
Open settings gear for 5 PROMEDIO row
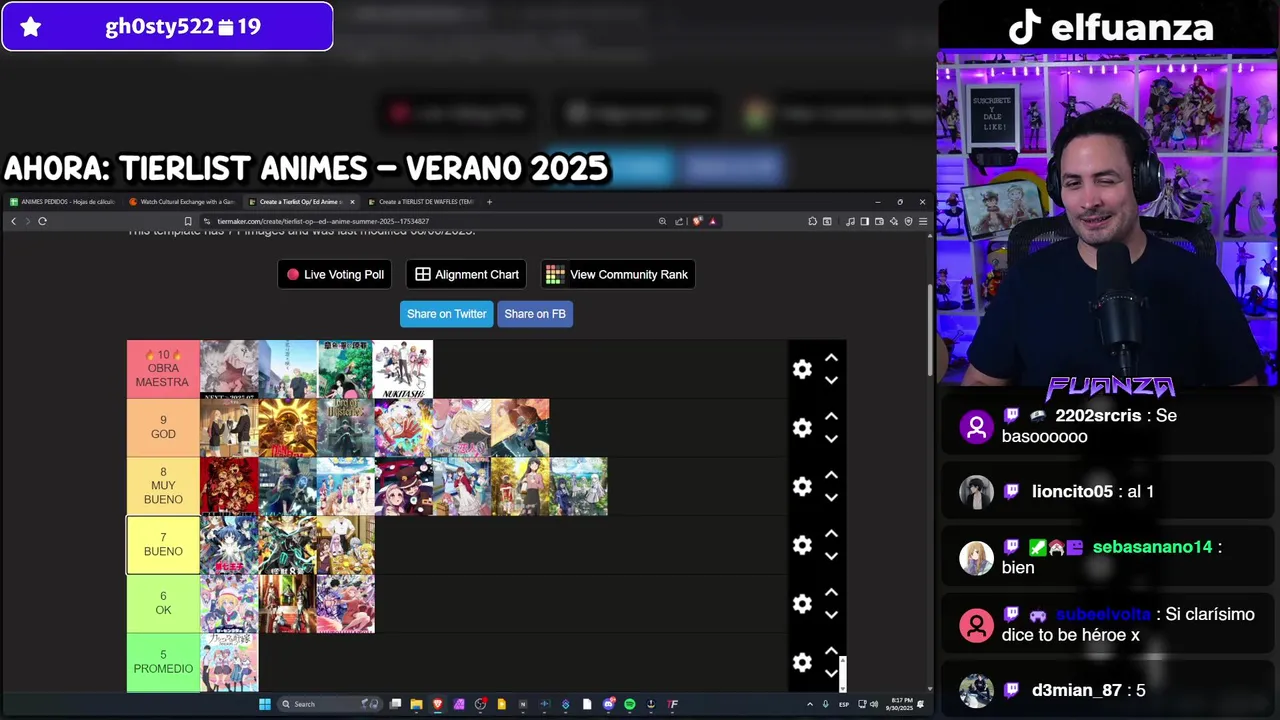(x=802, y=663)
